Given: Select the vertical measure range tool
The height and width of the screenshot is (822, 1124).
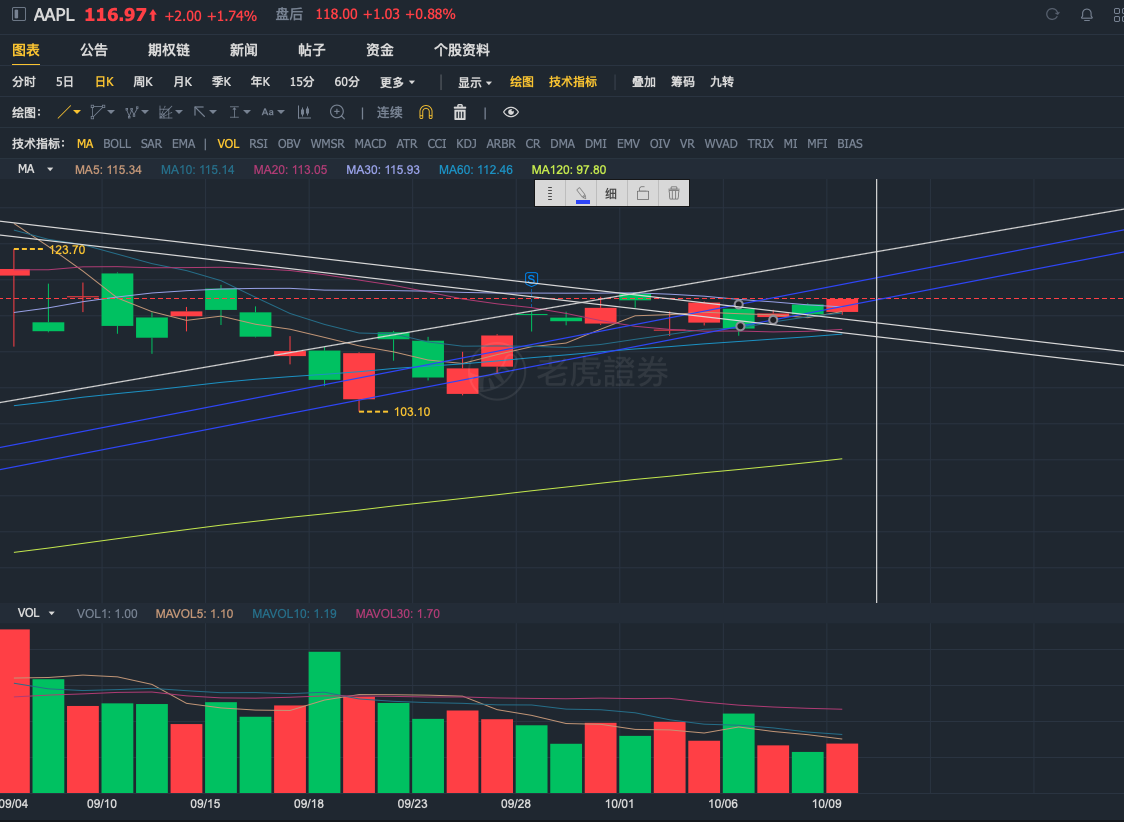Looking at the screenshot, I should 234,113.
